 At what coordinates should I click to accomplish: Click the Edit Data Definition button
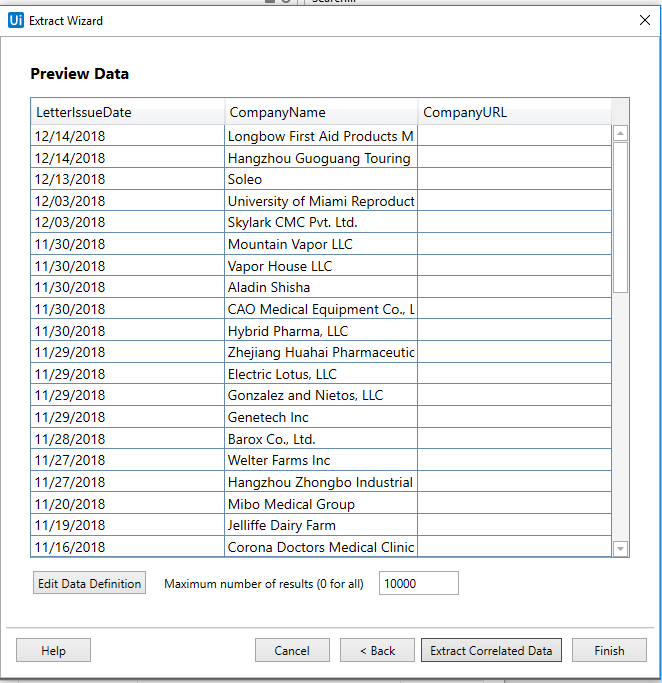89,583
